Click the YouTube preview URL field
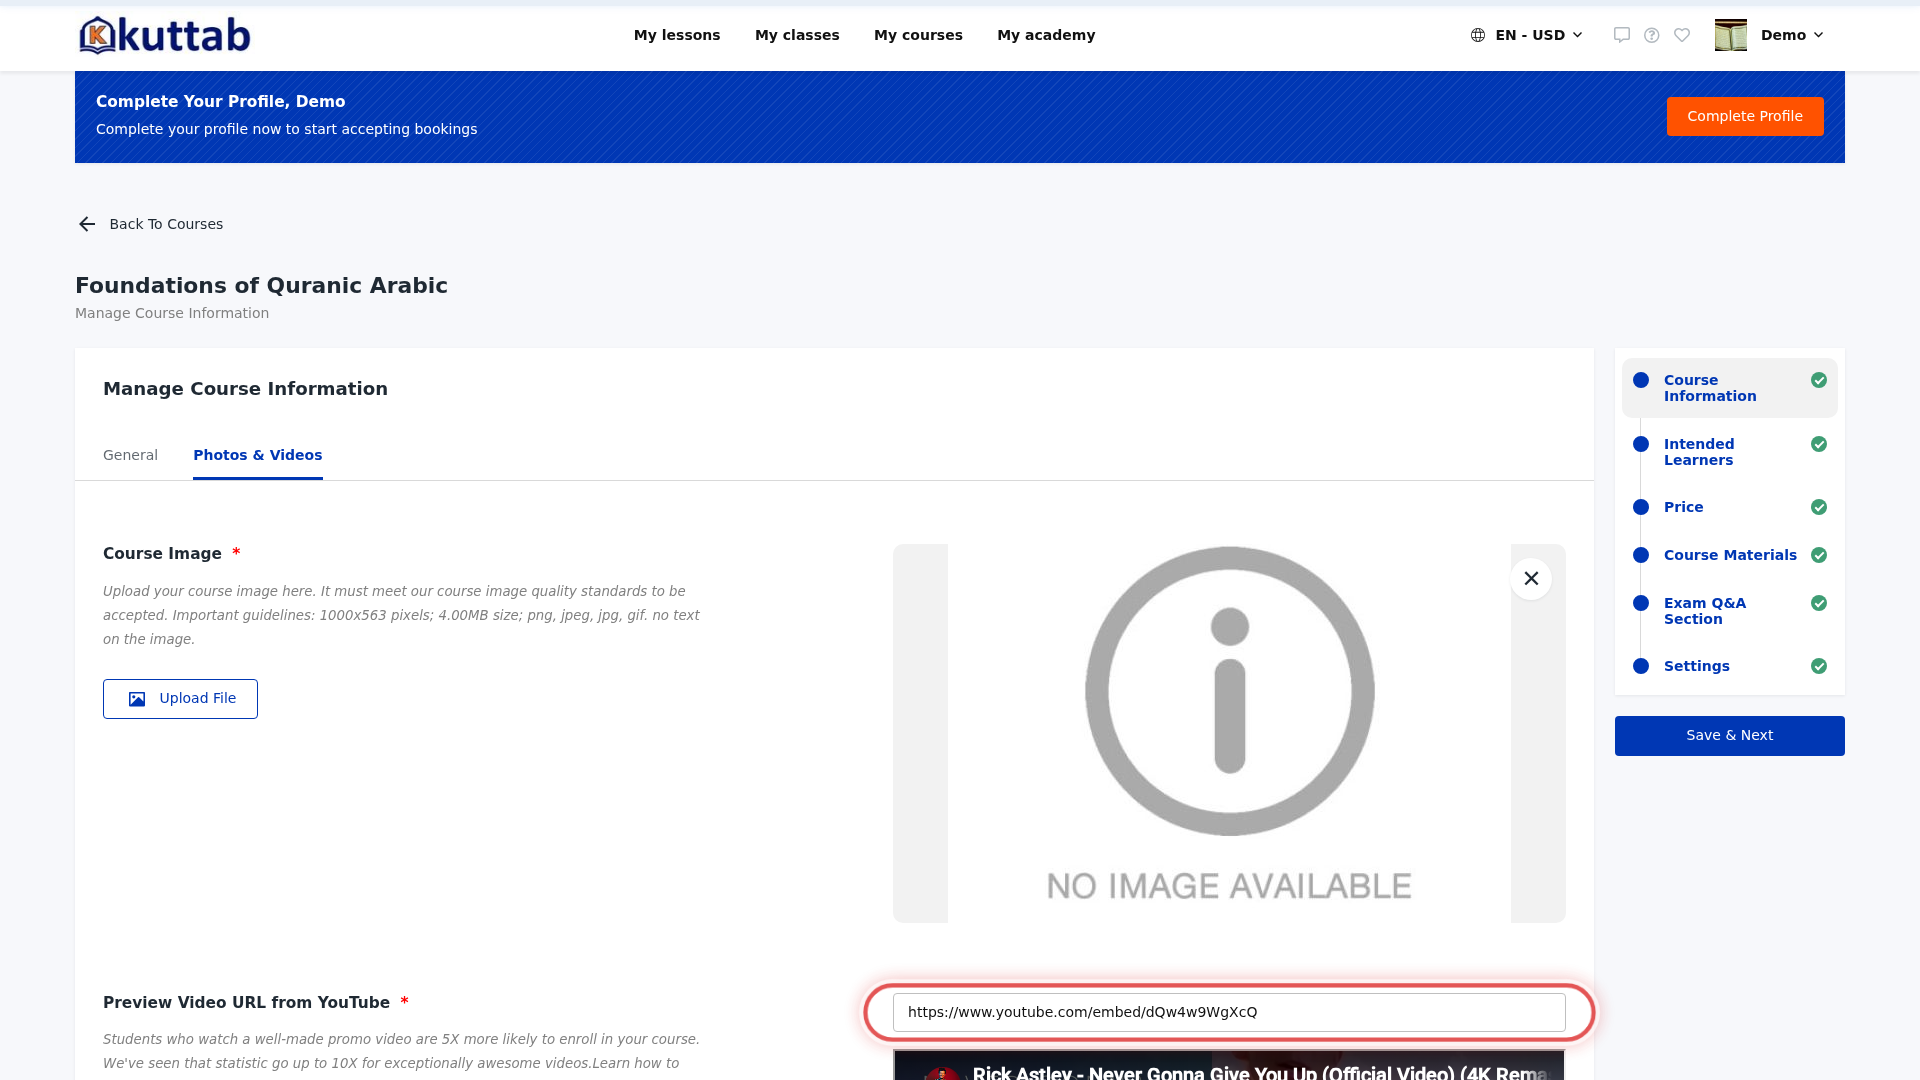The width and height of the screenshot is (1920, 1080). pos(1229,1012)
